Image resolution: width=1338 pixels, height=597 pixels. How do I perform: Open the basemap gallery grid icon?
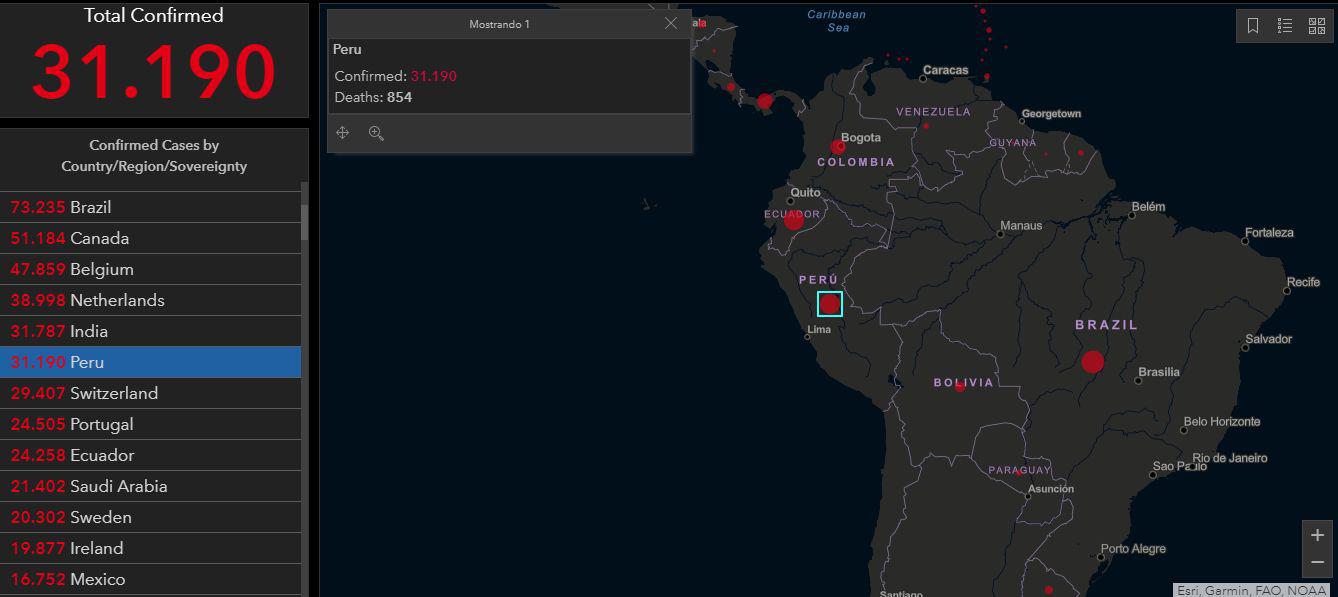1317,27
